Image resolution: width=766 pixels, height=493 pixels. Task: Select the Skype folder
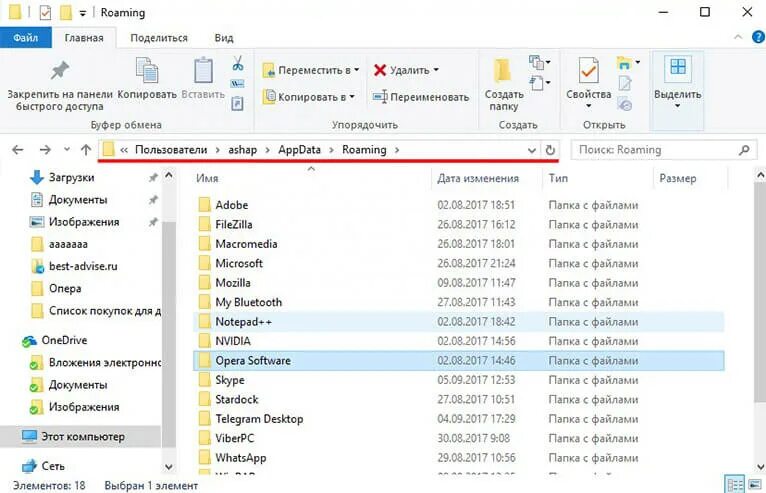[459, 380]
